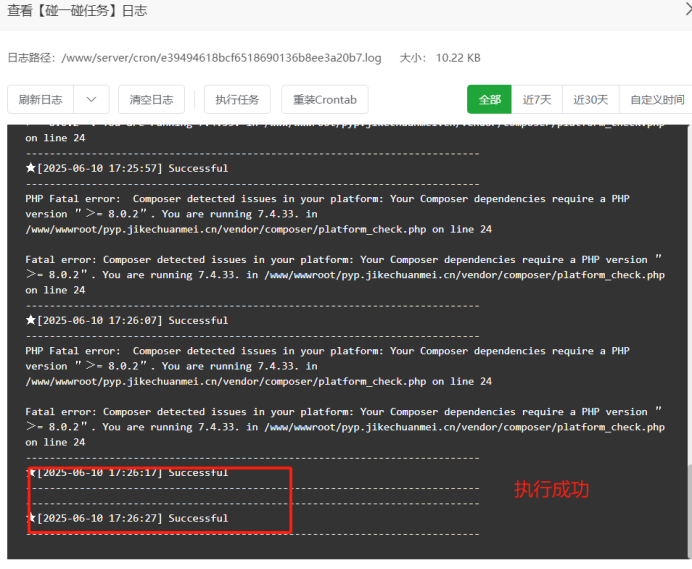Open the 自定义时间 custom time filter
This screenshot has width=692, height=569.
pos(657,100)
